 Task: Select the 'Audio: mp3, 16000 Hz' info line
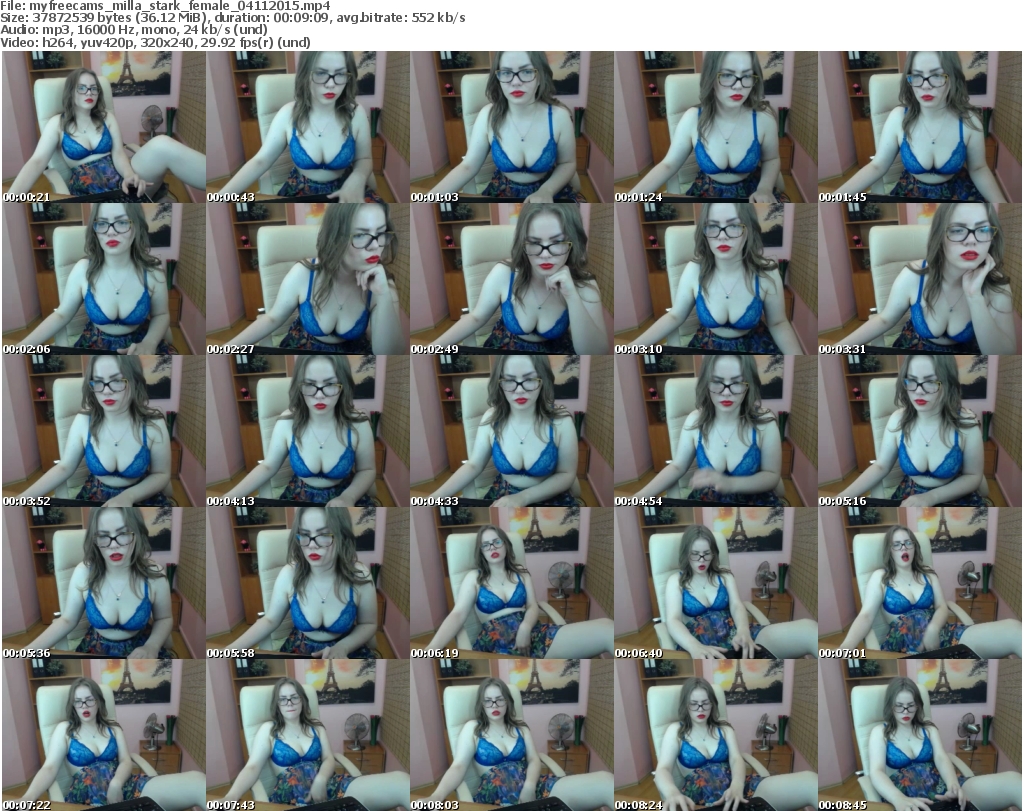pyautogui.click(x=134, y=30)
